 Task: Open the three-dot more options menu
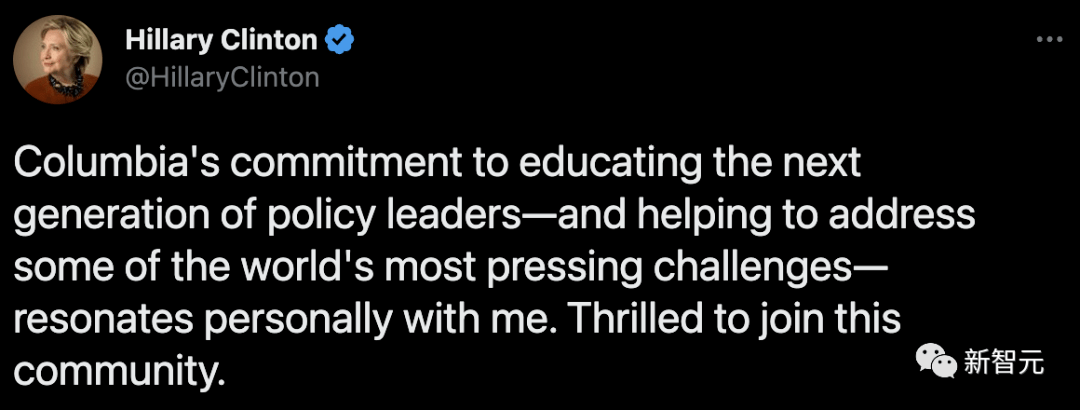(x=1050, y=40)
